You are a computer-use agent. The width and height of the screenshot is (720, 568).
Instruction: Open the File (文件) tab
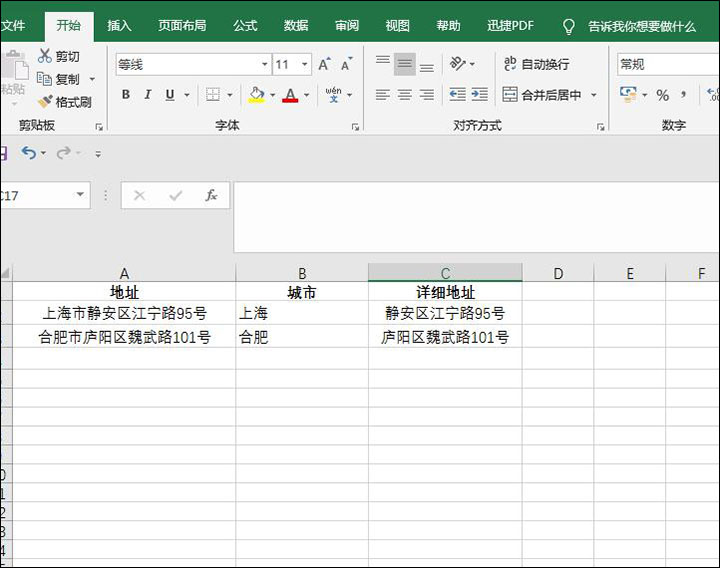[x=13, y=26]
